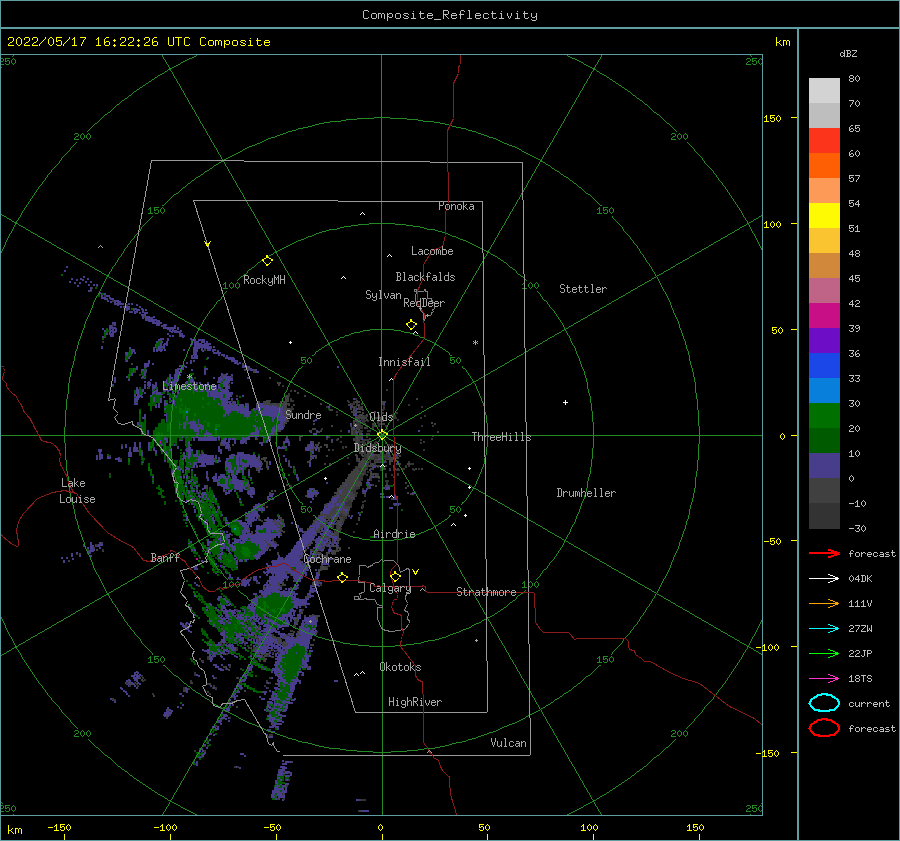900x841 pixels.
Task: Click the red forecast arrow legend icon
Action: pyautogui.click(x=824, y=553)
